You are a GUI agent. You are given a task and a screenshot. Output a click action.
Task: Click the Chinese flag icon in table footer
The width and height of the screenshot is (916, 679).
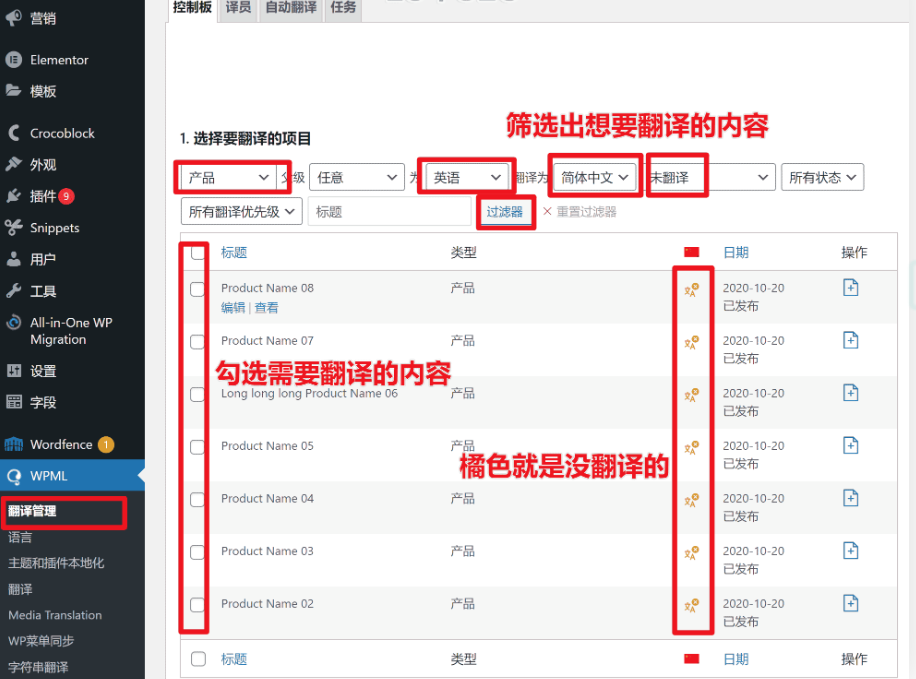tap(692, 659)
